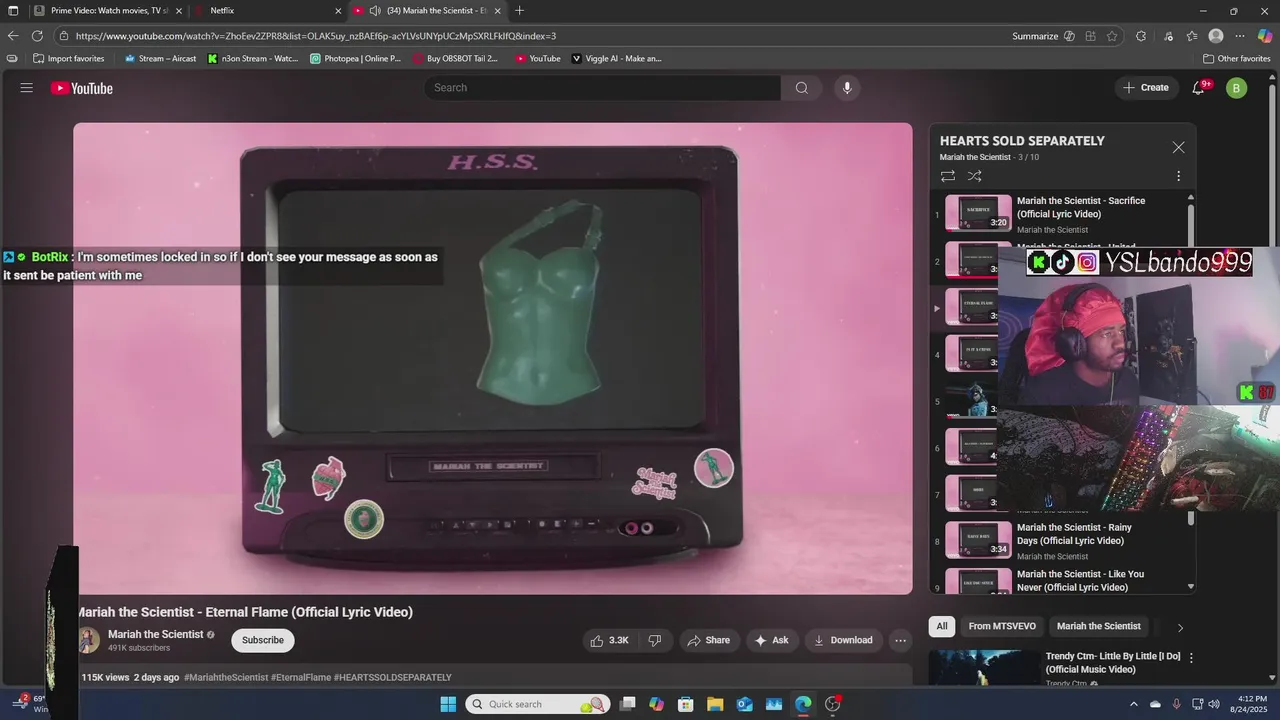
Task: Switch to Netflix browser tab
Action: (x=268, y=10)
